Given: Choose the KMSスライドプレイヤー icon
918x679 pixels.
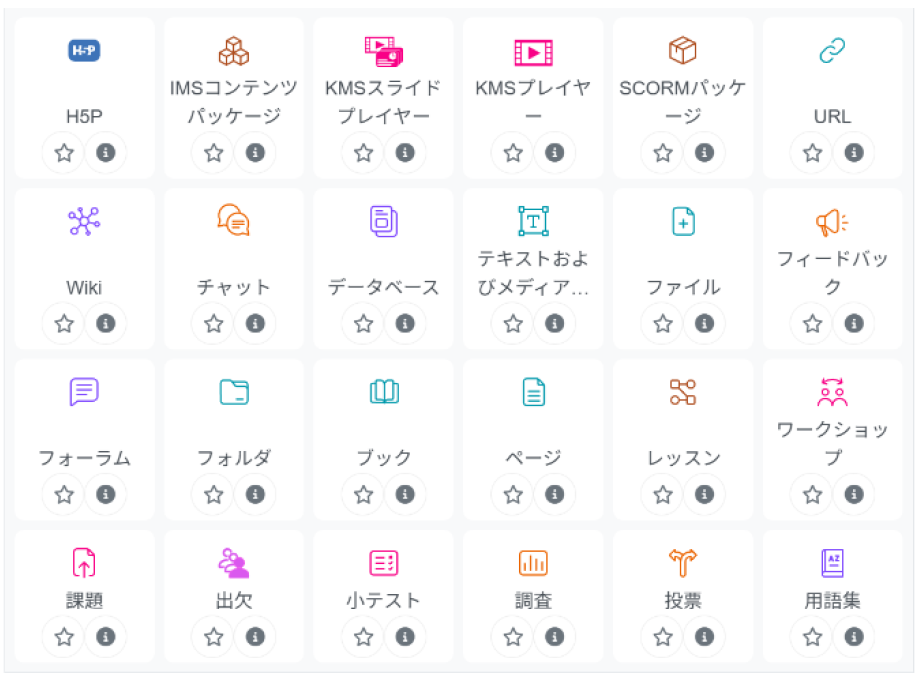Looking at the screenshot, I should pos(383,51).
